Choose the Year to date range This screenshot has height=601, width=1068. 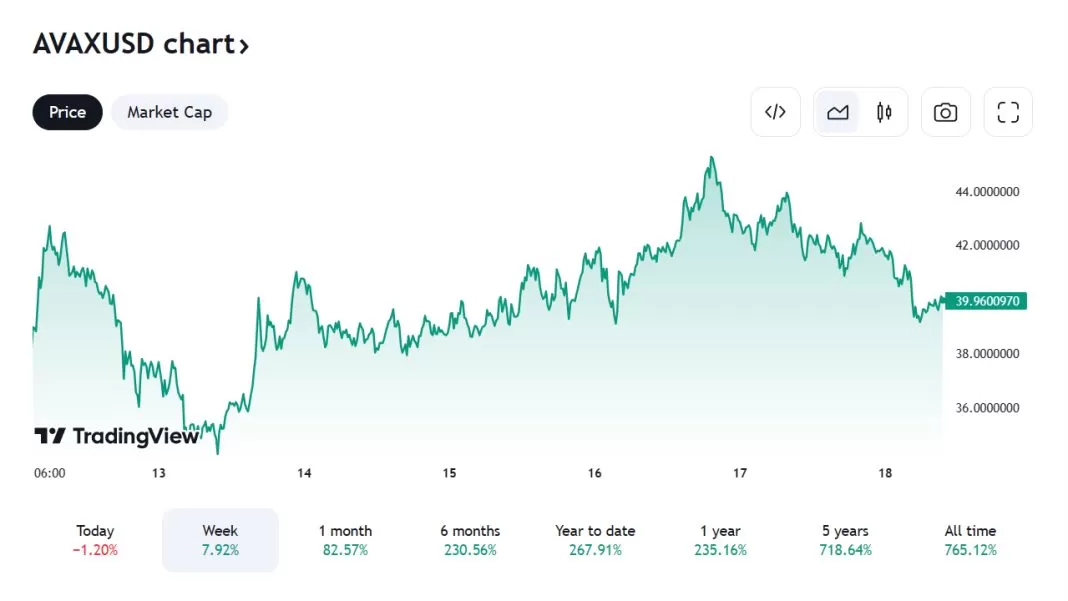(595, 540)
